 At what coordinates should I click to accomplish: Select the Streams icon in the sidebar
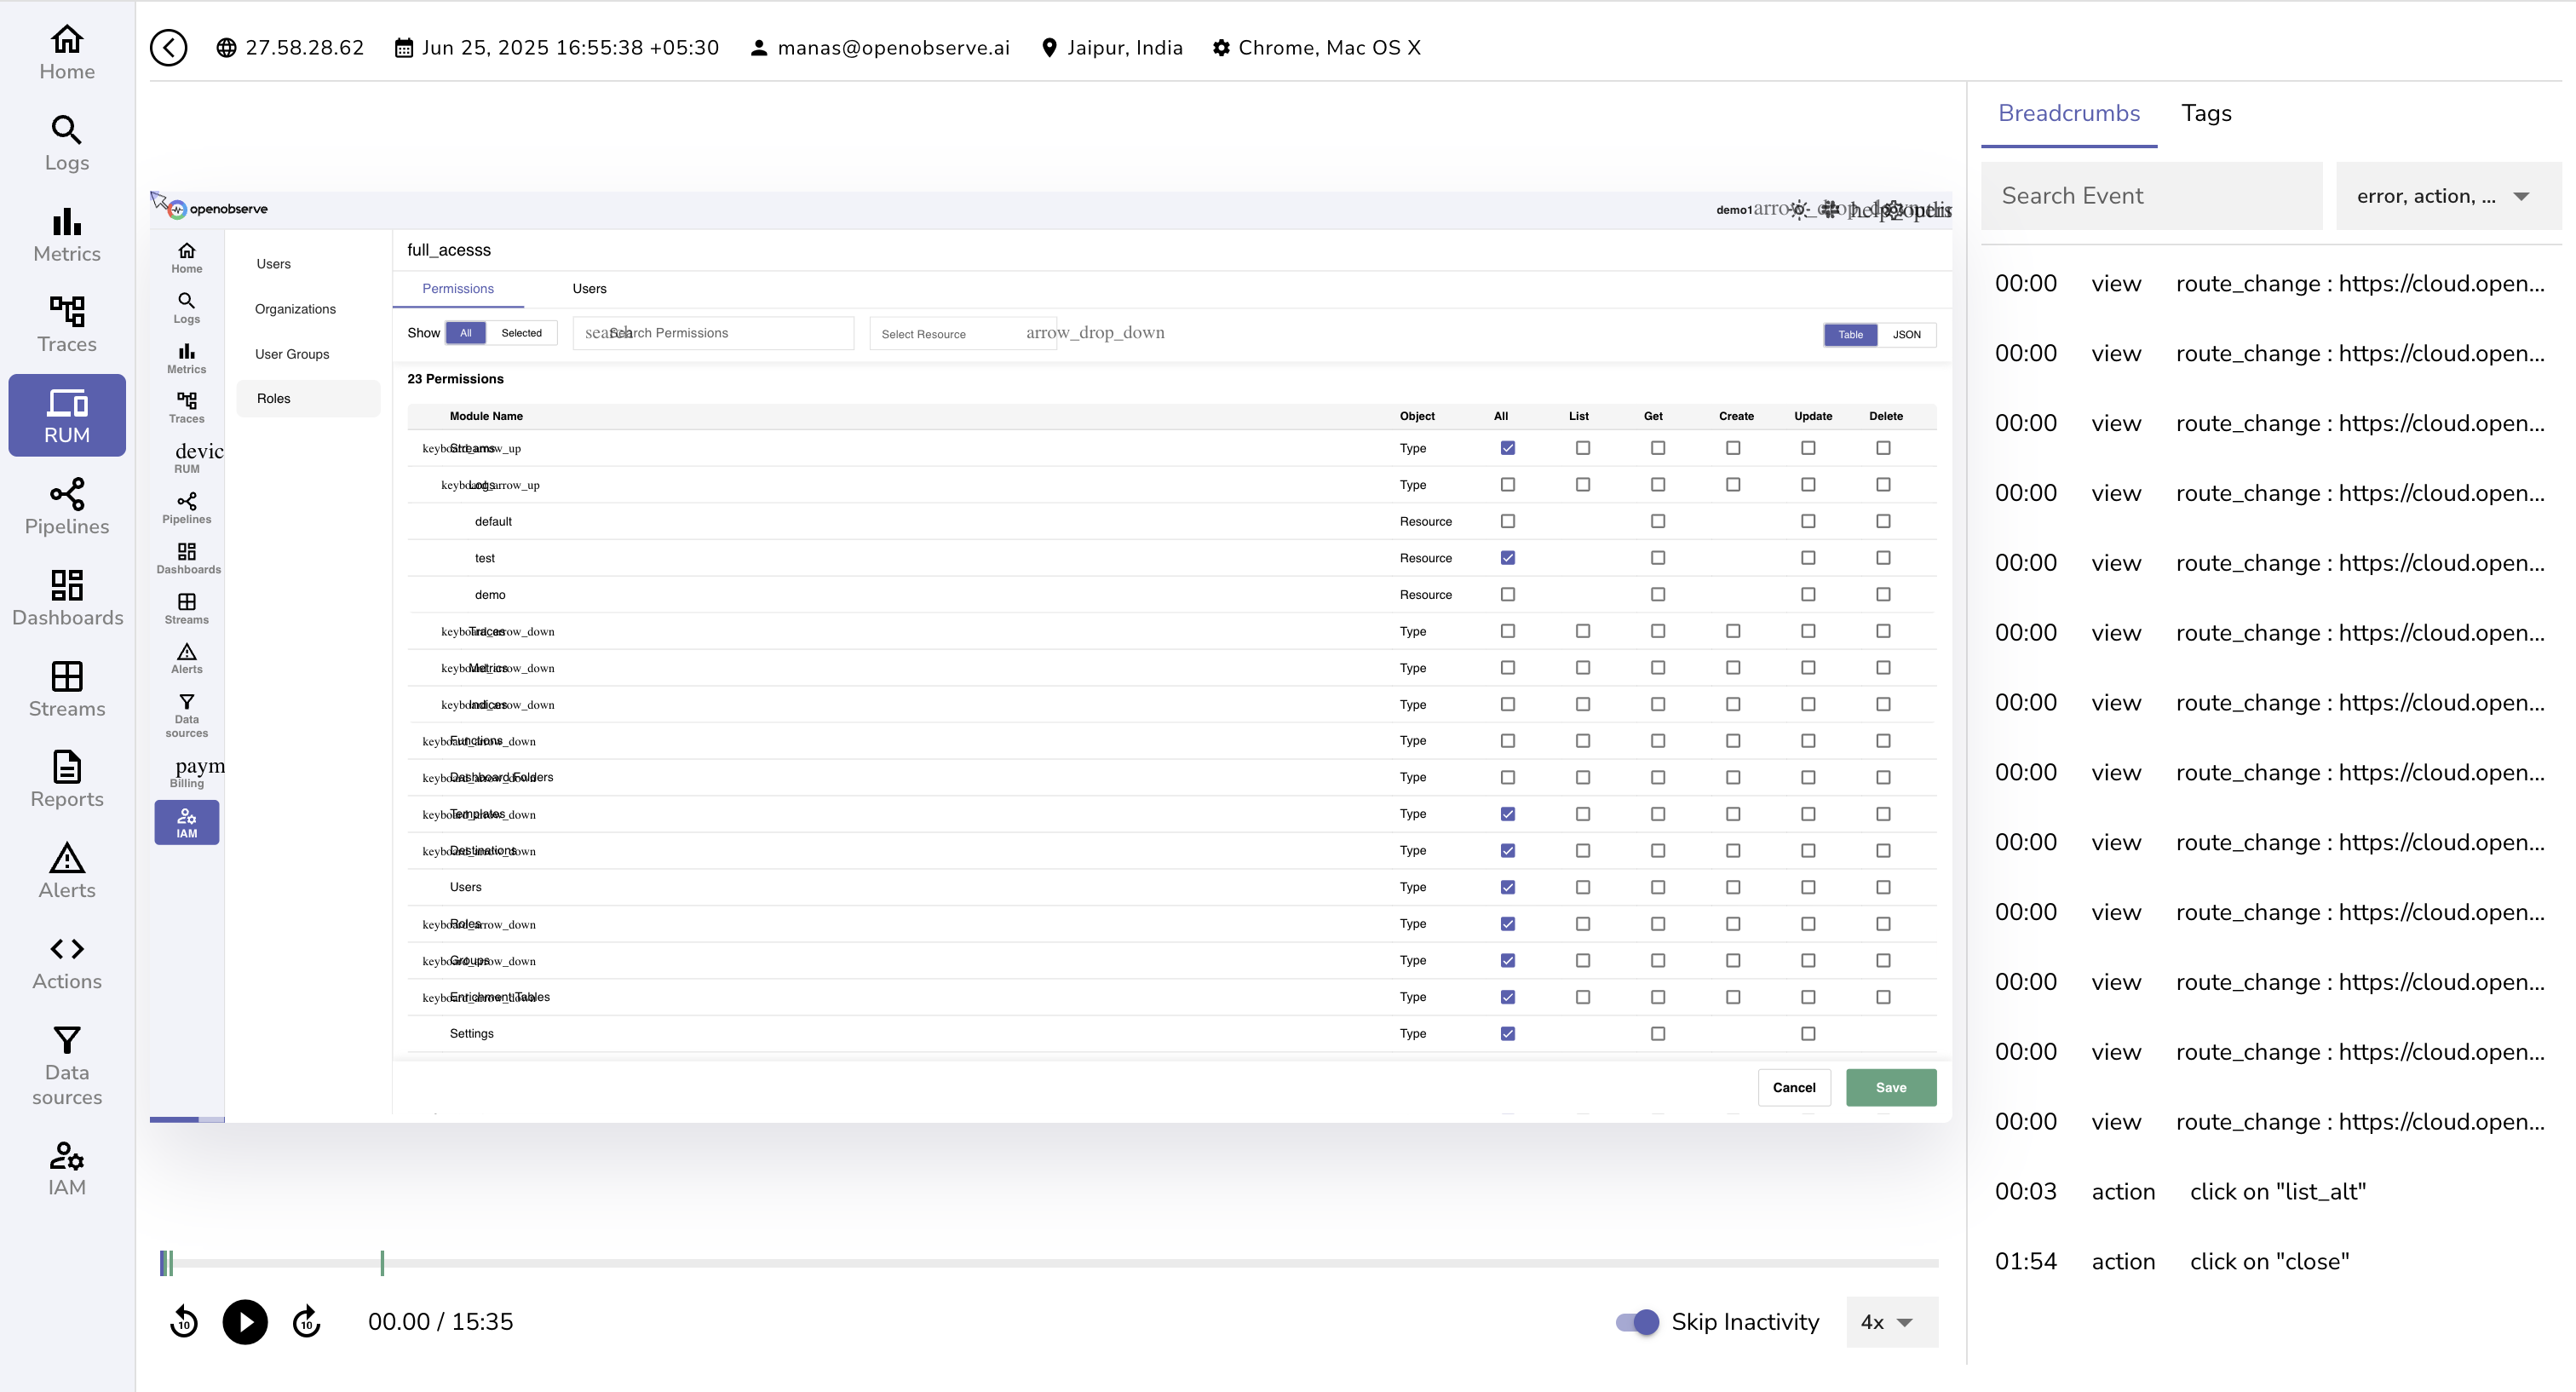coord(66,687)
